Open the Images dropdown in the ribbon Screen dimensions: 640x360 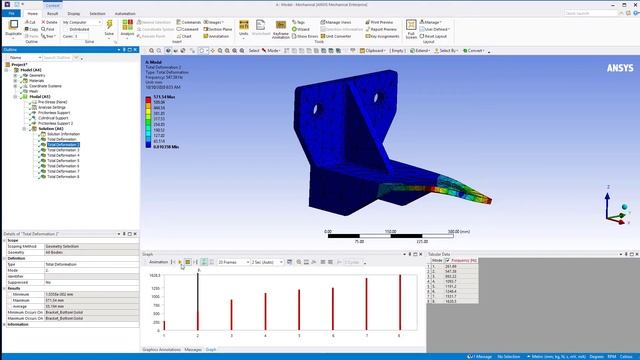pyautogui.click(x=213, y=22)
